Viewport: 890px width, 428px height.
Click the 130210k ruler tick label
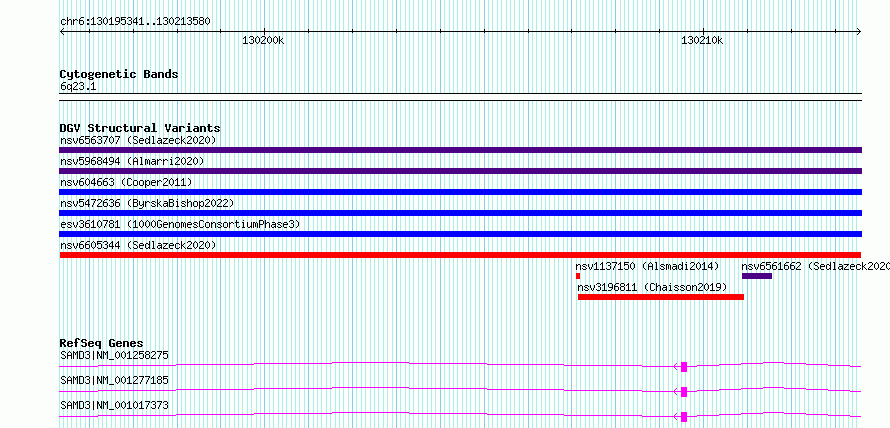coord(702,40)
